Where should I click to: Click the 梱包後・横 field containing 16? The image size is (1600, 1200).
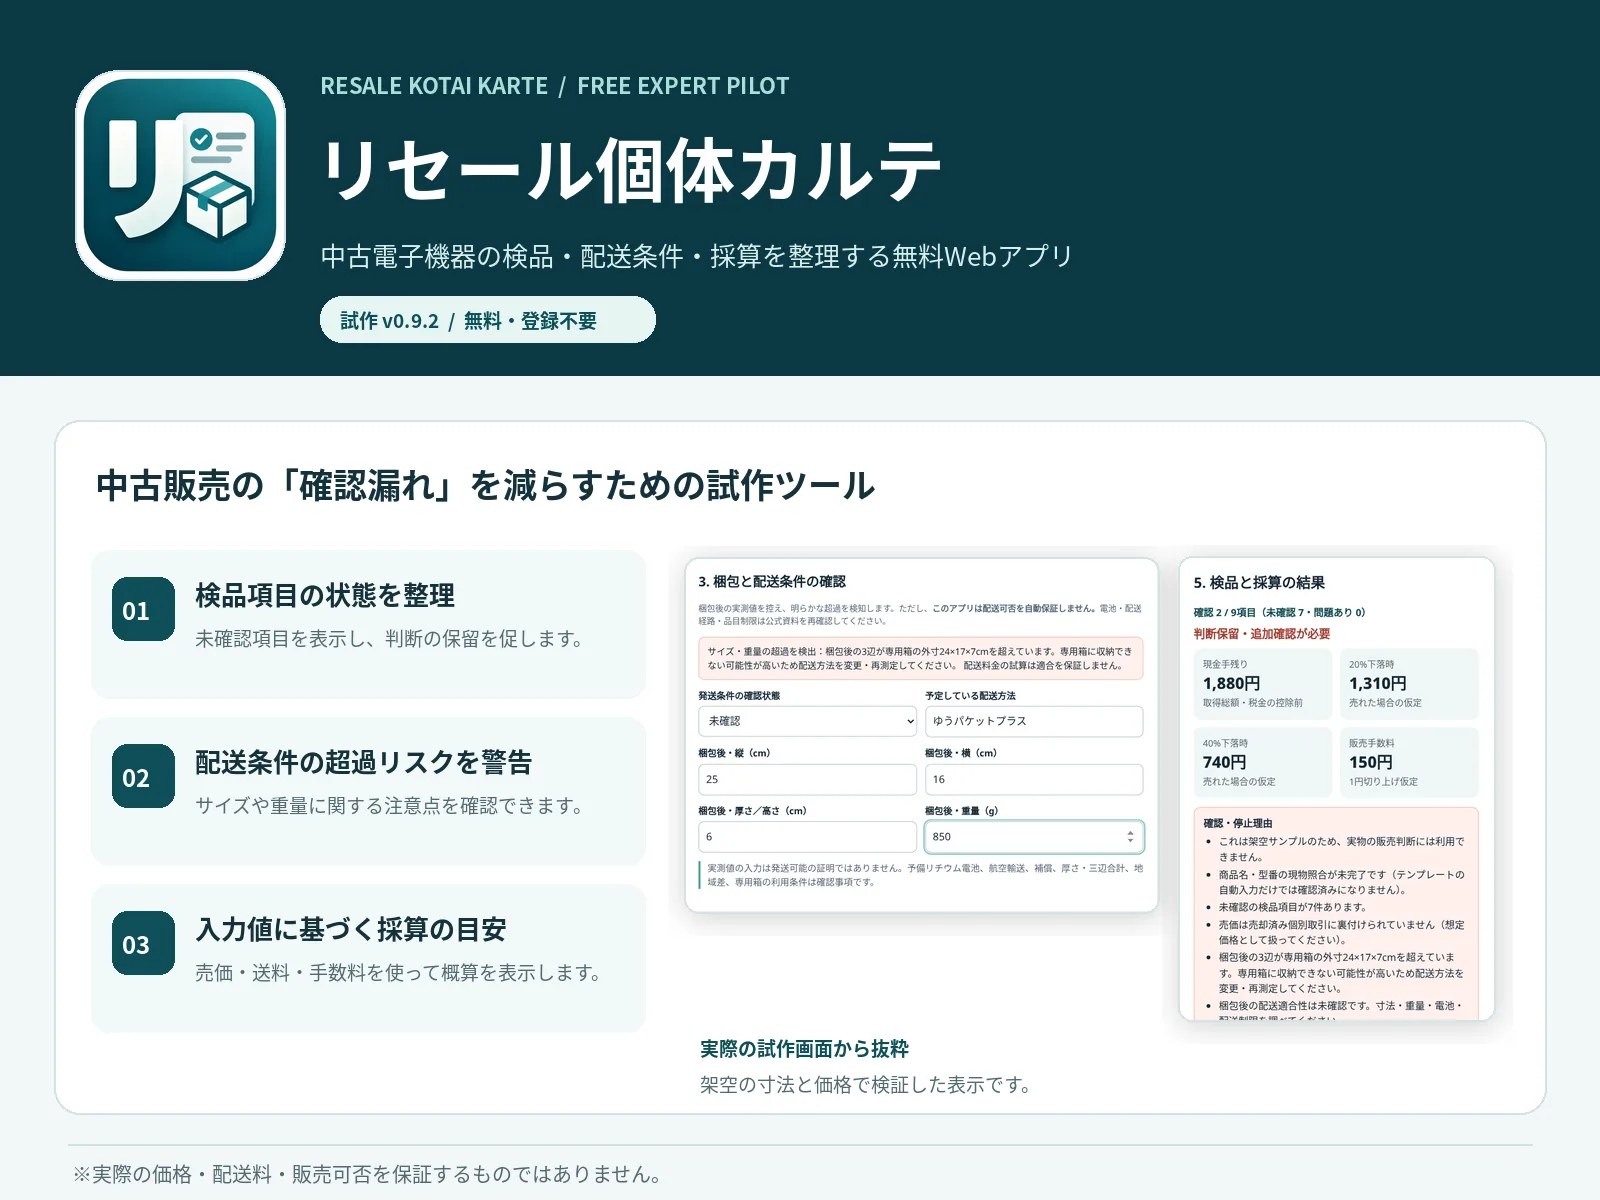pyautogui.click(x=1034, y=779)
